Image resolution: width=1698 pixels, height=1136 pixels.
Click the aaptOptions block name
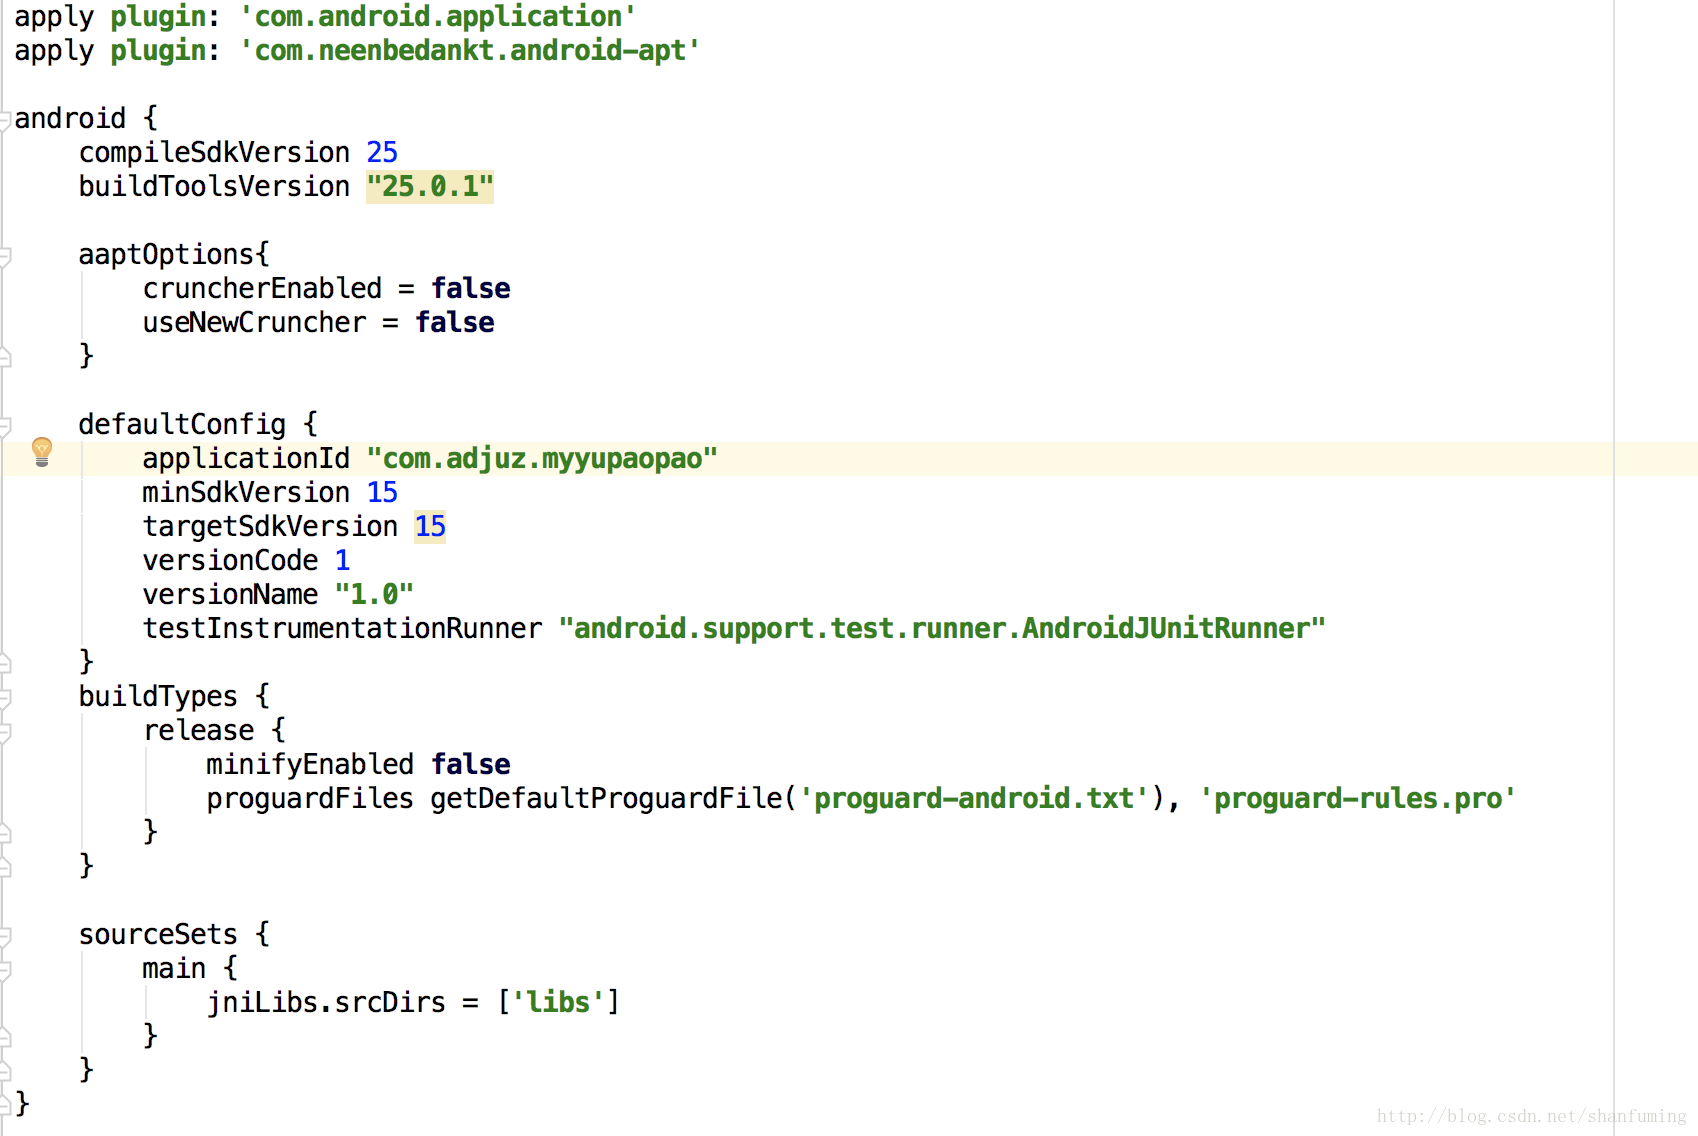point(166,255)
